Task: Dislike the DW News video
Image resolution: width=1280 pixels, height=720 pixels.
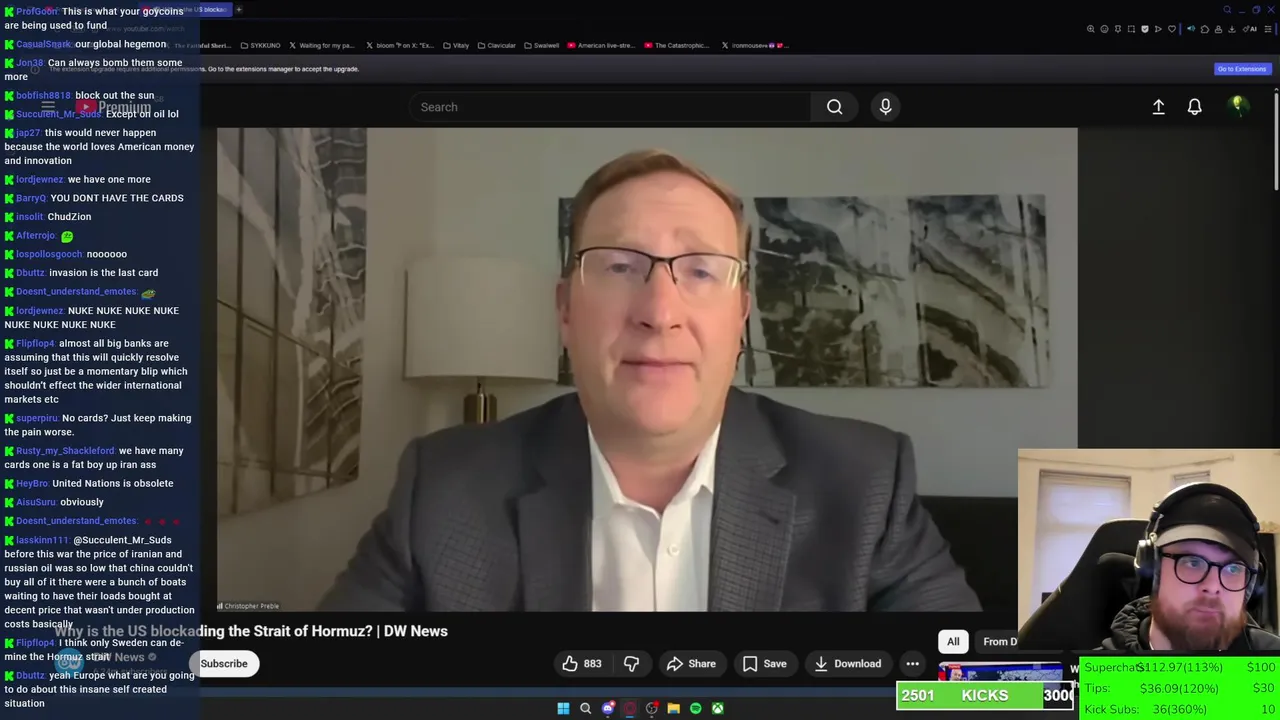Action: point(631,664)
